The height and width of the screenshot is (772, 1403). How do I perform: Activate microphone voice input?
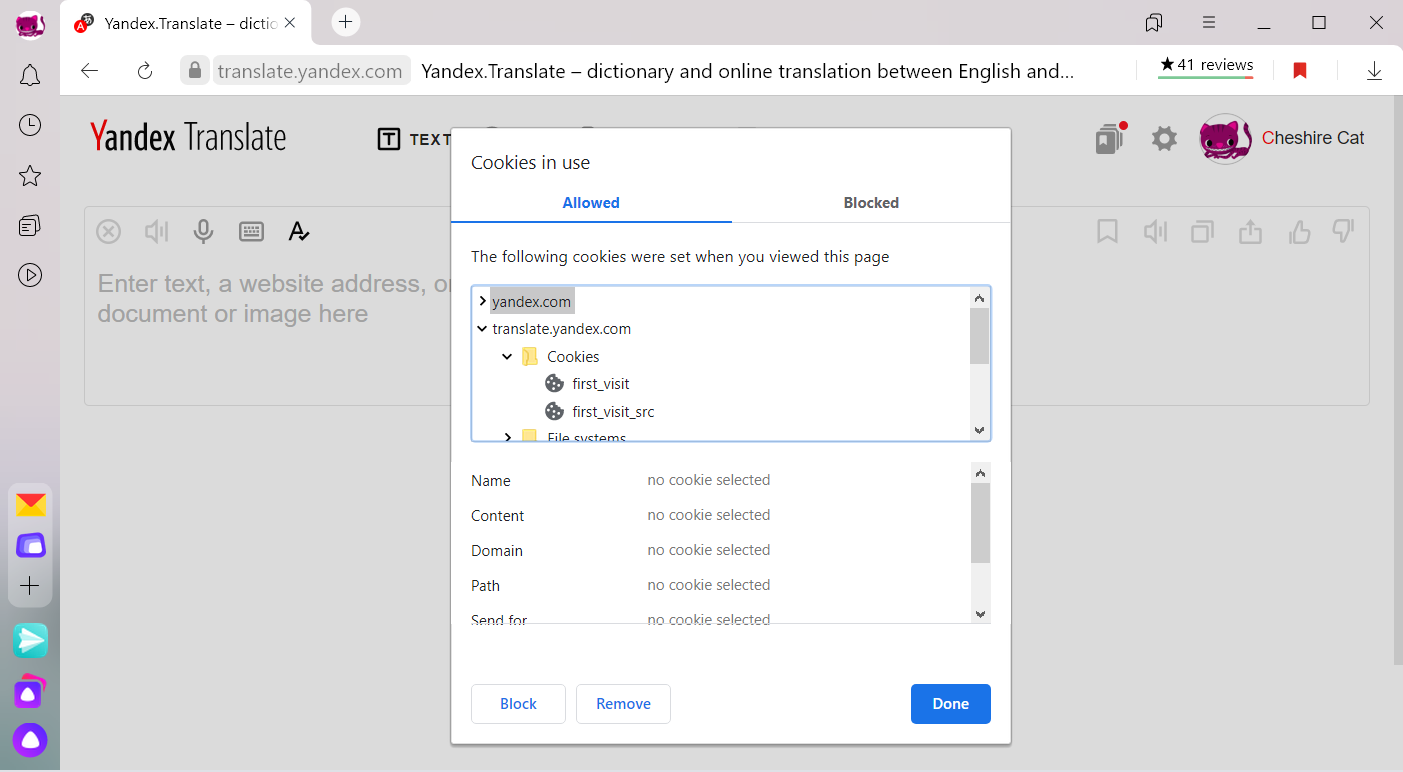coord(203,232)
